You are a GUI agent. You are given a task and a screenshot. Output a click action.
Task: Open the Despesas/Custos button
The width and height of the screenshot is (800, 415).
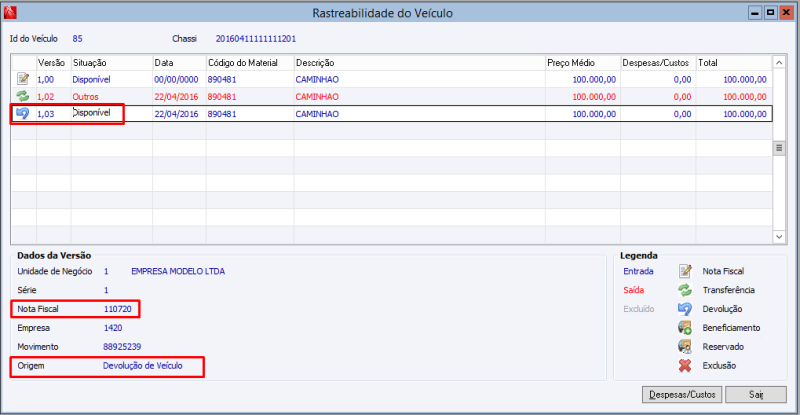point(682,395)
